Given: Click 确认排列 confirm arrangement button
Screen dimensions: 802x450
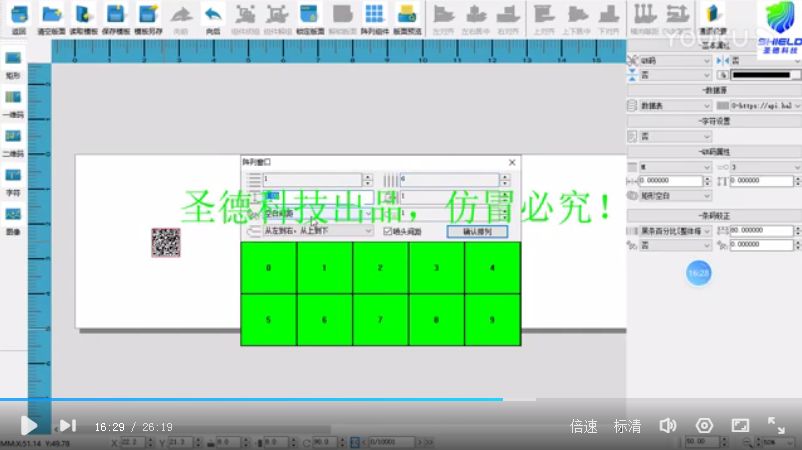Looking at the screenshot, I should pos(477,232).
